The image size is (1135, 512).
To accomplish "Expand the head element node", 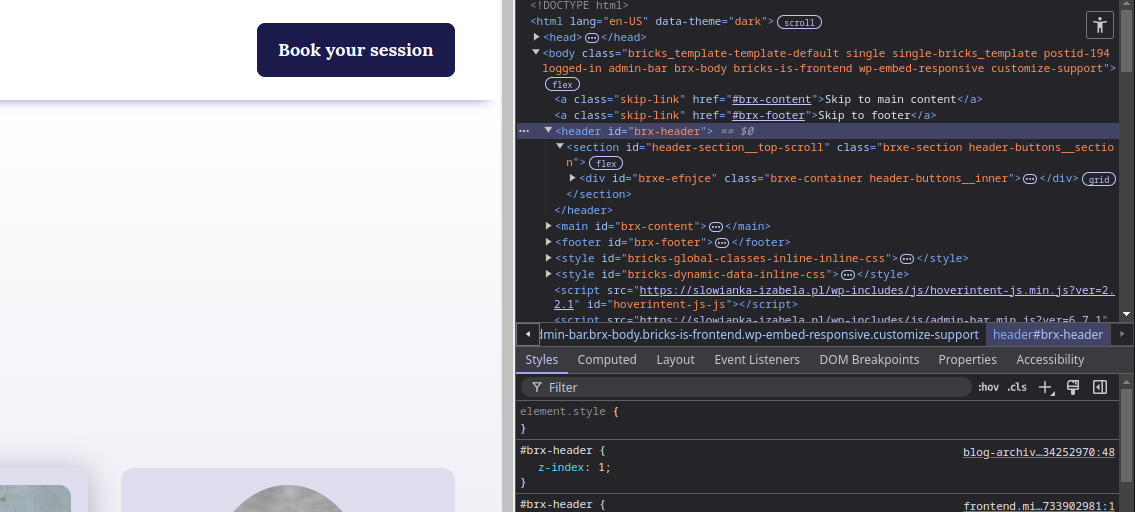I will [x=536, y=37].
